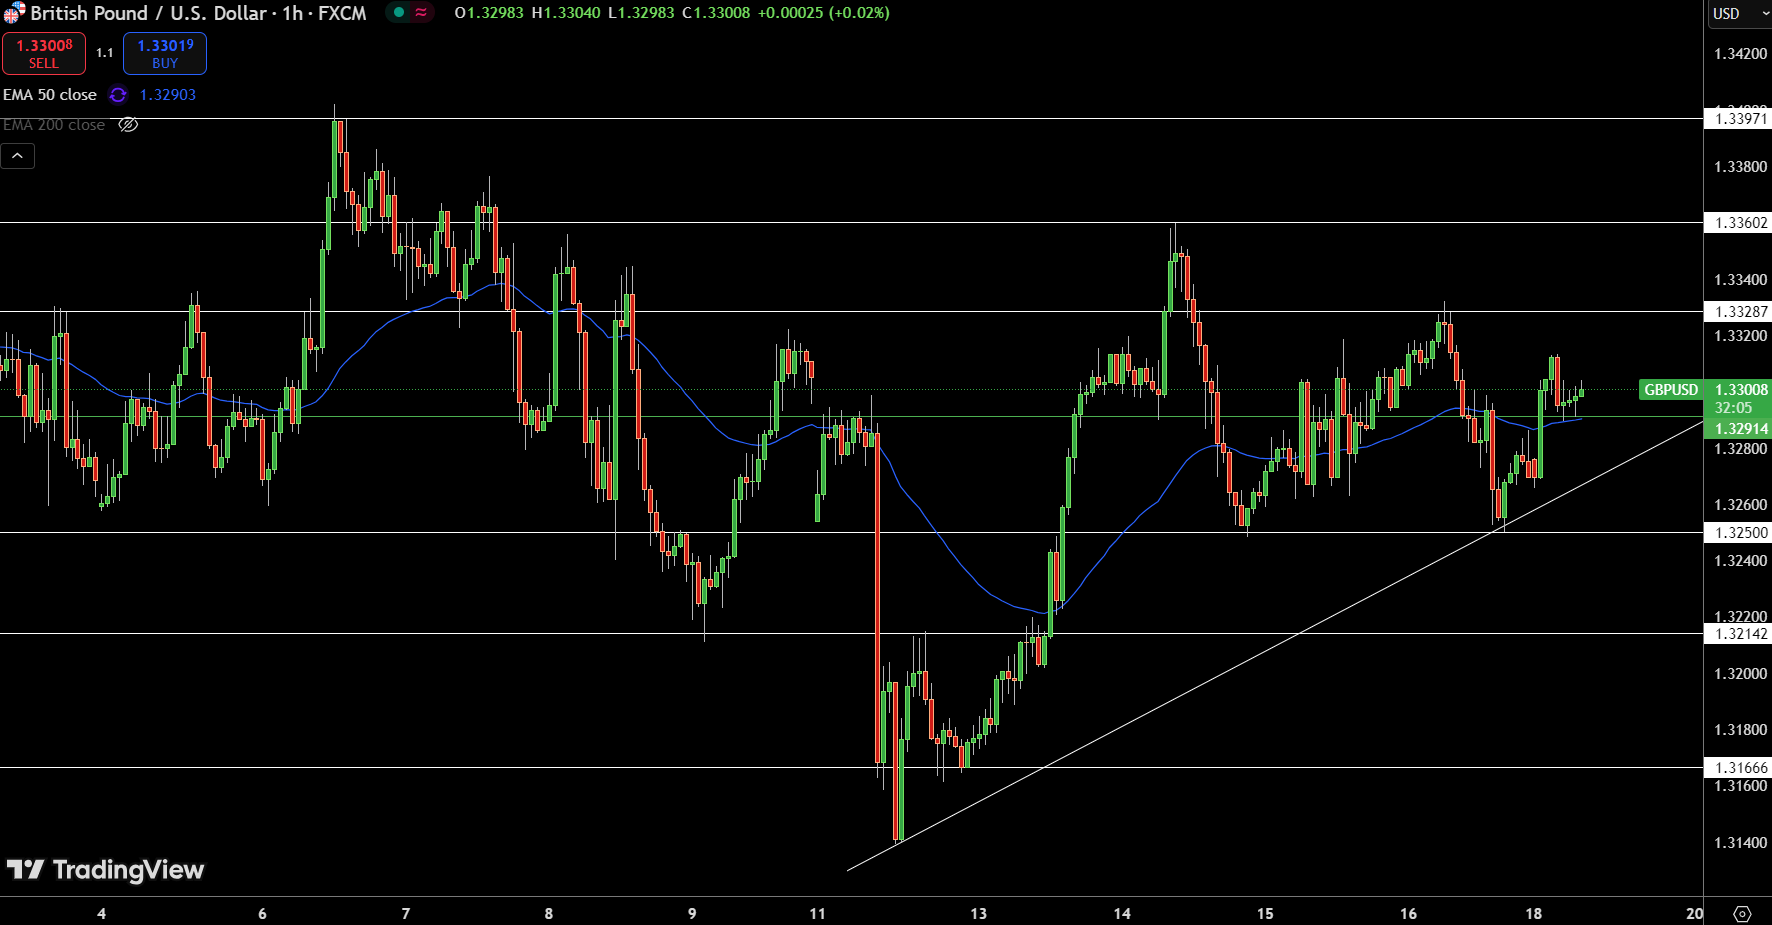This screenshot has width=1772, height=925.
Task: Click the date label 11 on time axis
Action: point(818,914)
